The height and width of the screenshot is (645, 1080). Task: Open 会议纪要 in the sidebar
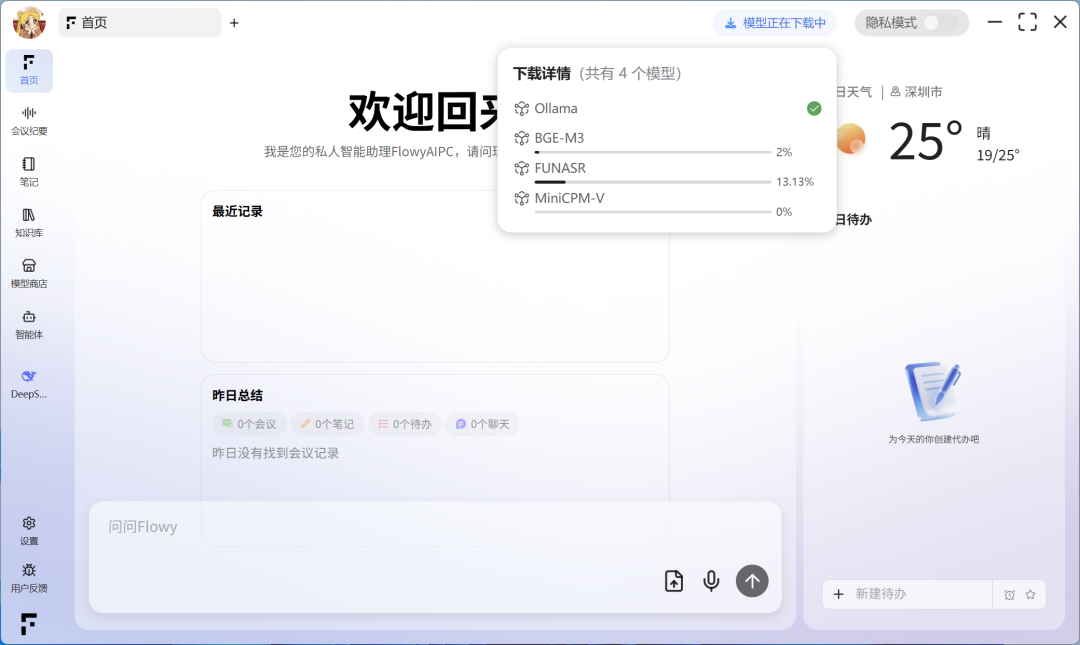pyautogui.click(x=29, y=121)
